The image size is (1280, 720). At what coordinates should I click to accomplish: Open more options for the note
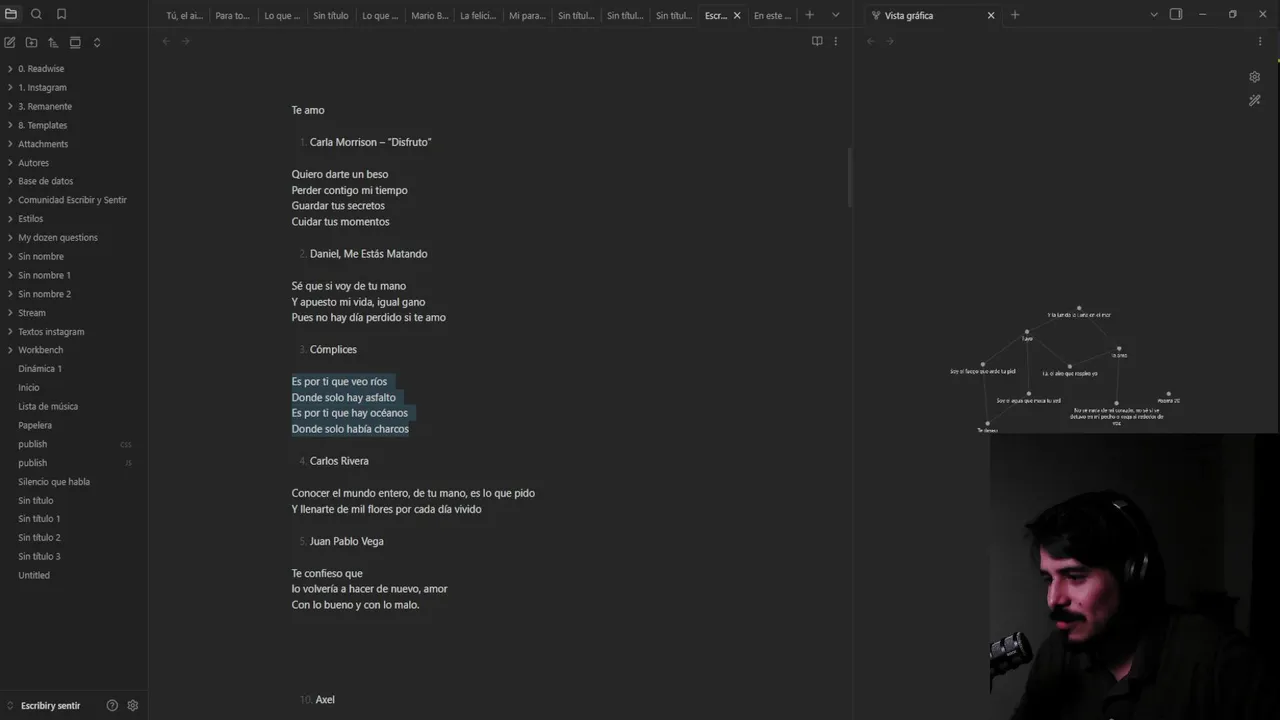tap(836, 41)
